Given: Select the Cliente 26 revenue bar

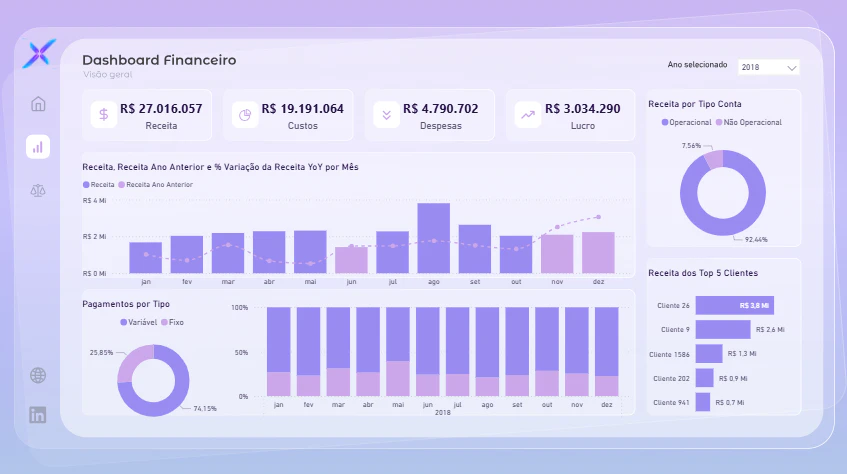Looking at the screenshot, I should tap(735, 305).
